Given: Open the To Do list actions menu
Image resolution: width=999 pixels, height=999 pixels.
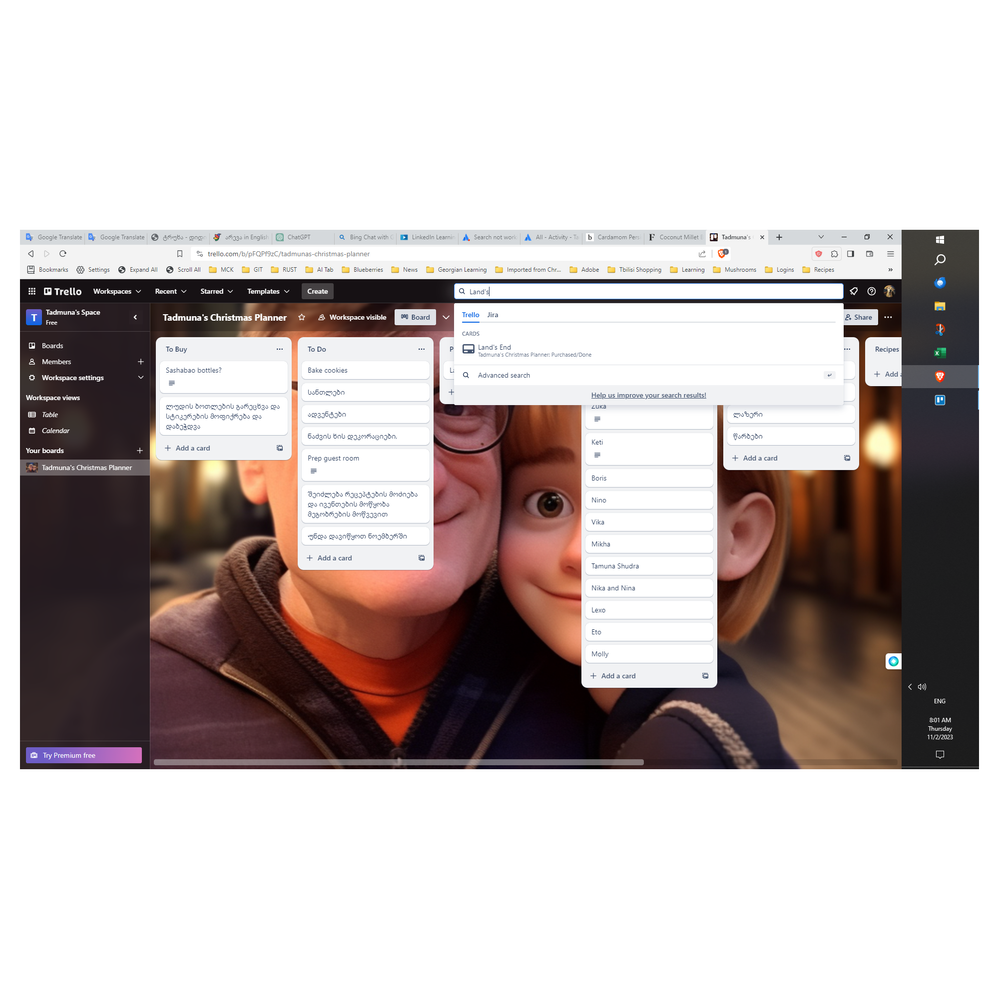Looking at the screenshot, I should click(x=421, y=349).
